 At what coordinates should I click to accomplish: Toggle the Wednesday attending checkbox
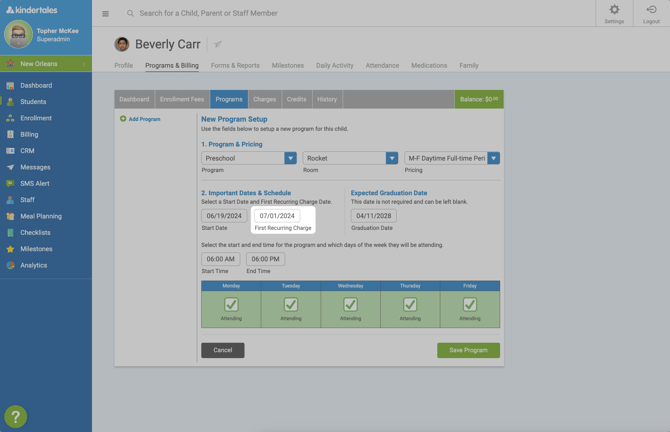pyautogui.click(x=350, y=304)
